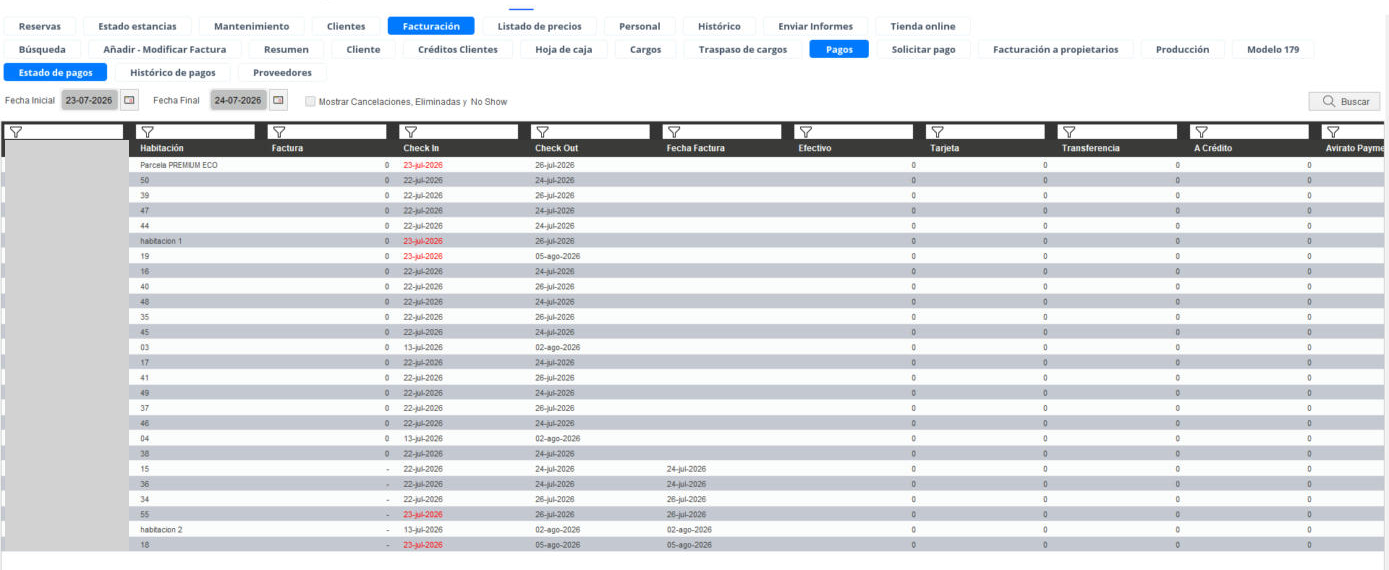Open the Búsqueda sub-tab
1389x570 pixels.
[43, 49]
